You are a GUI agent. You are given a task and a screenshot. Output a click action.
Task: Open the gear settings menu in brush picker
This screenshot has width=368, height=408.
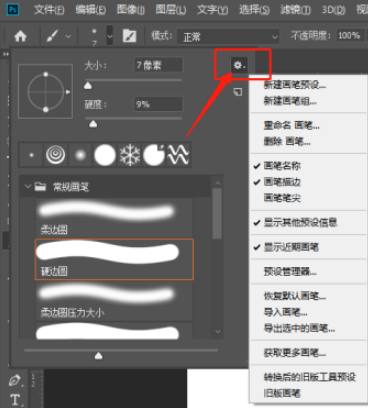[239, 65]
